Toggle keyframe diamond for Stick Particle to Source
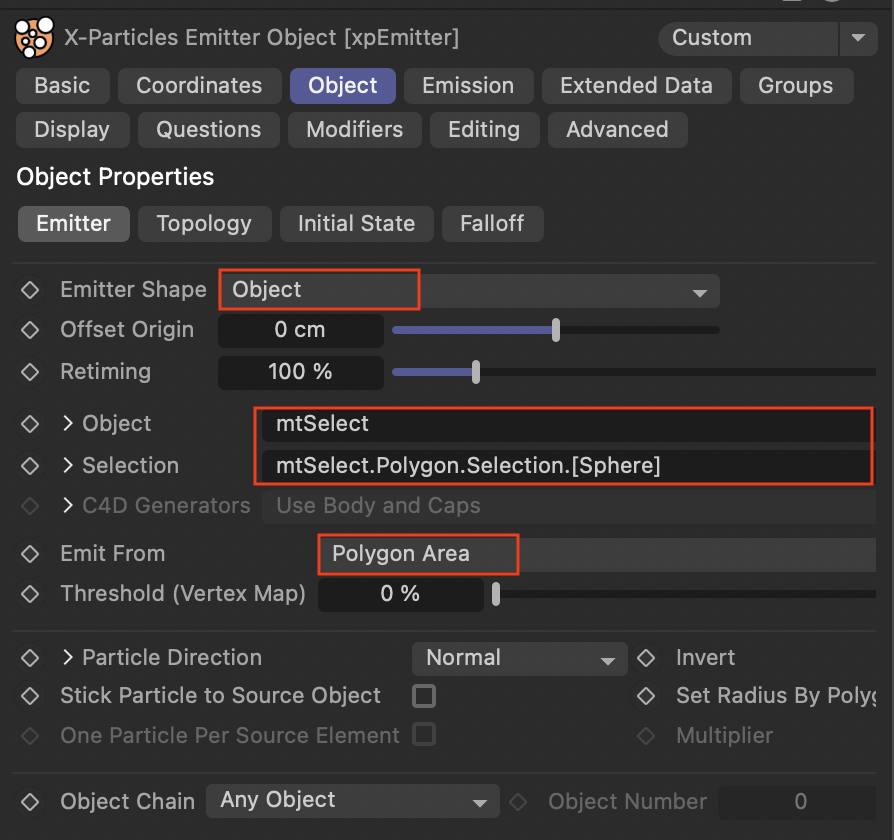The height and width of the screenshot is (840, 894). pyautogui.click(x=30, y=696)
